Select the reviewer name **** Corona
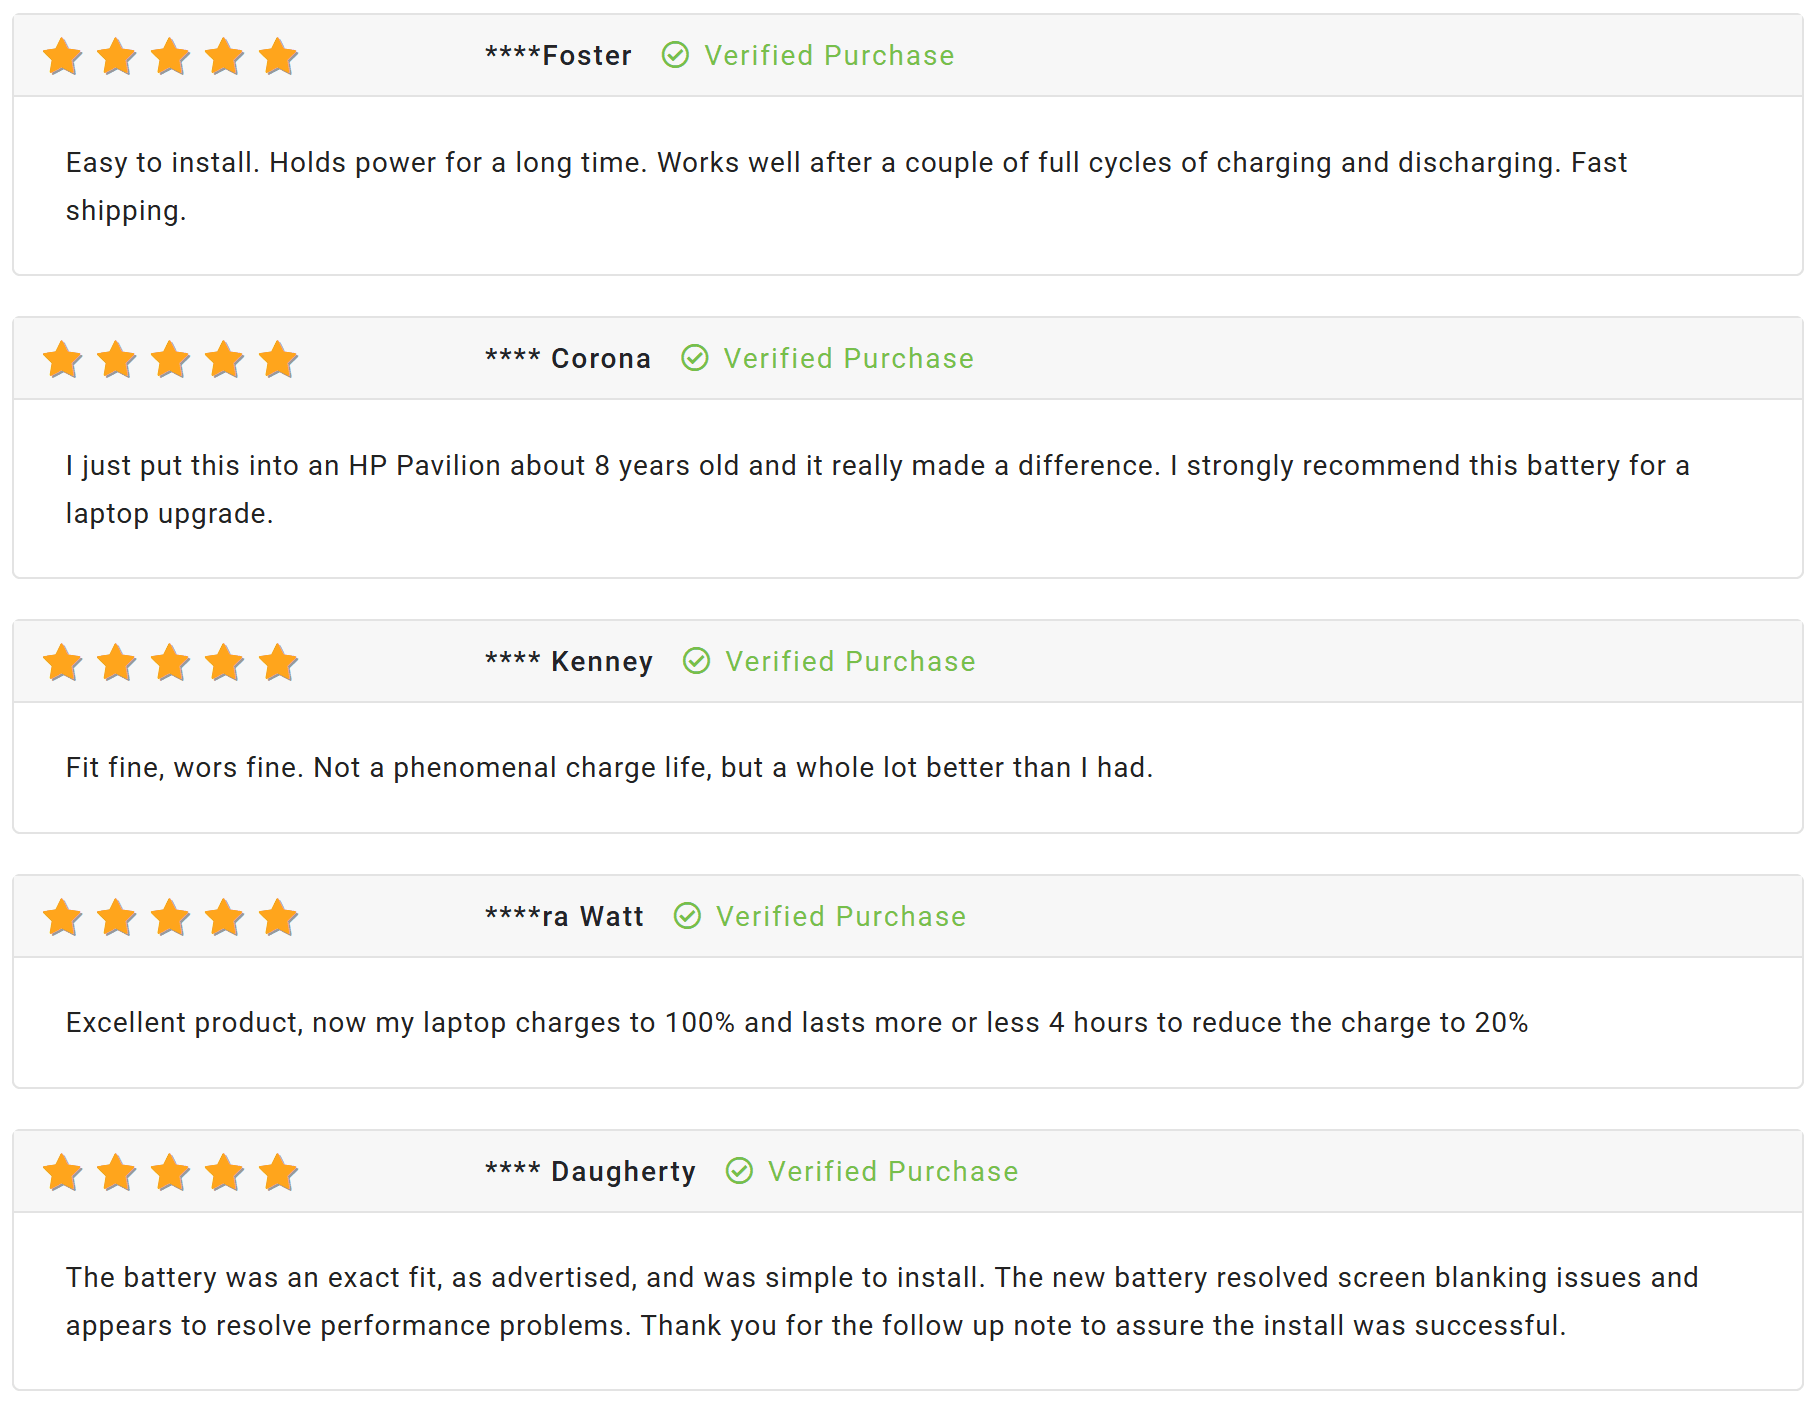This screenshot has width=1810, height=1404. point(568,358)
